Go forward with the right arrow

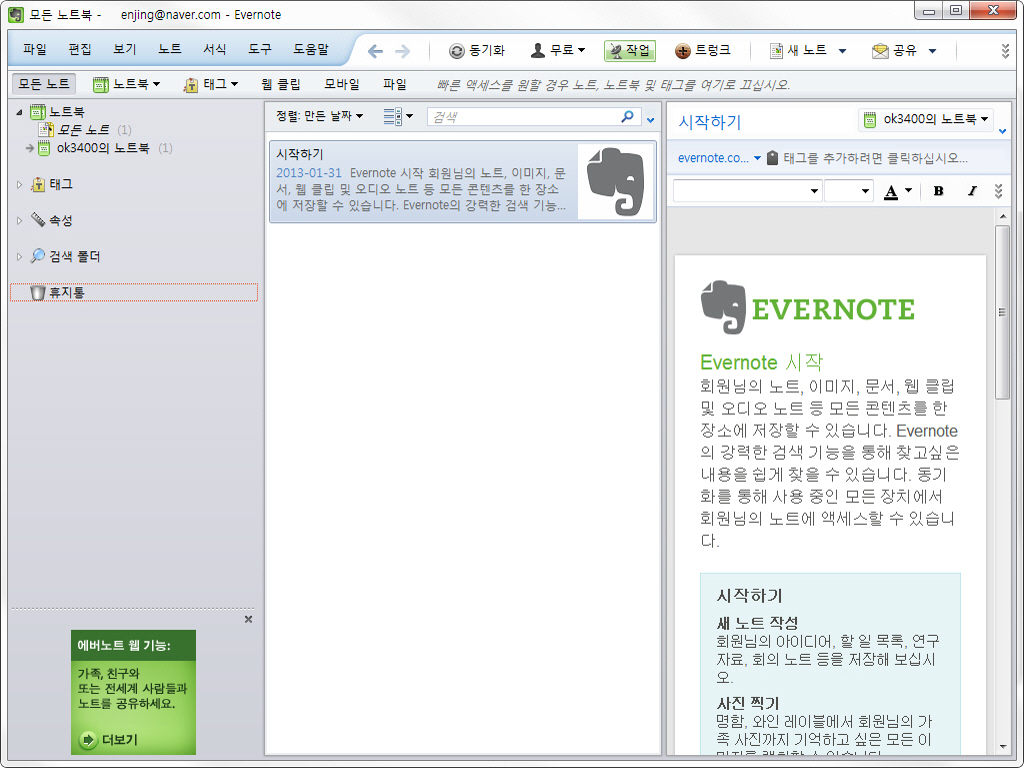(x=403, y=51)
